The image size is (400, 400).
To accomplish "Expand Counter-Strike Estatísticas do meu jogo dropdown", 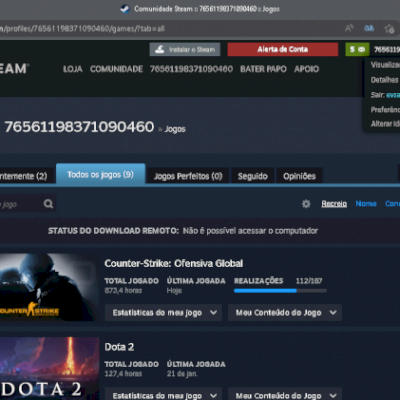I will (x=163, y=312).
